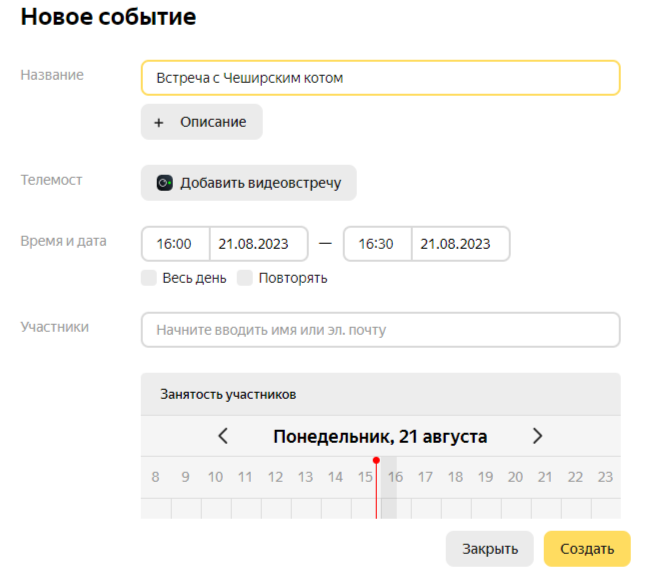Screen dimensions: 651x572
Task: Focus the Участники input field
Action: coord(381,330)
